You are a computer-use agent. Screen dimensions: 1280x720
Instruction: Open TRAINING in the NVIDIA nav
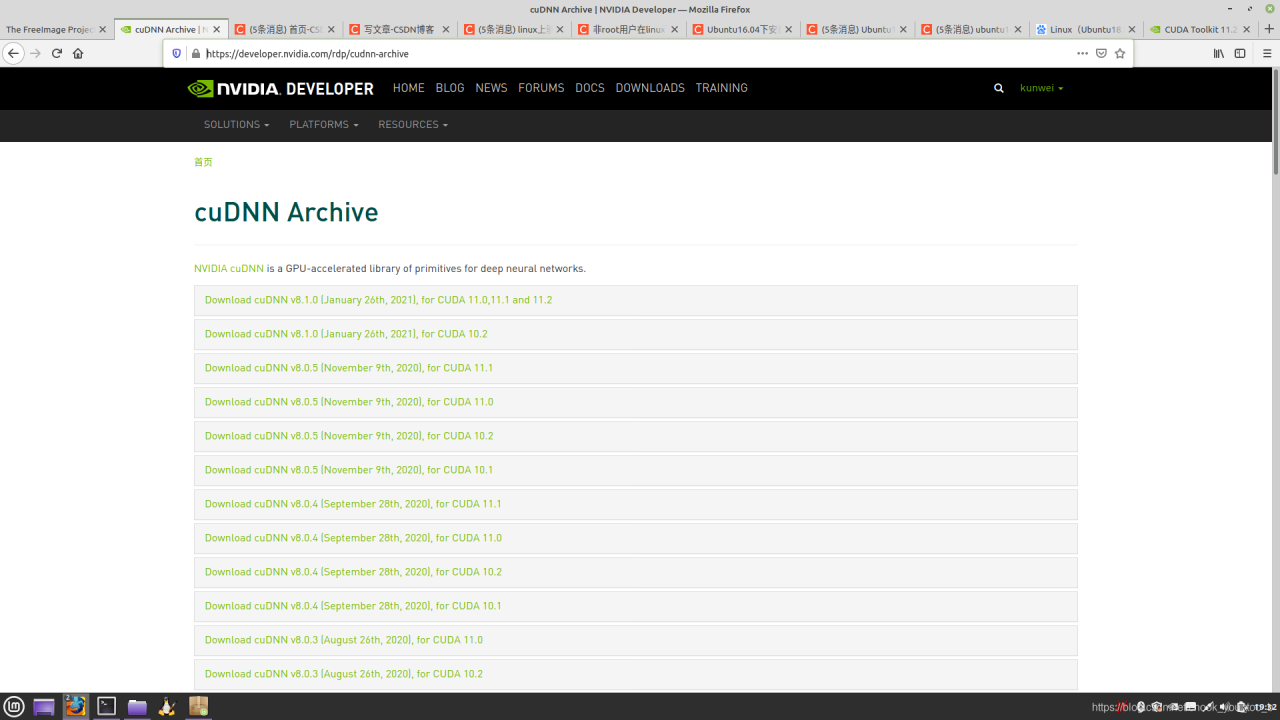click(722, 88)
